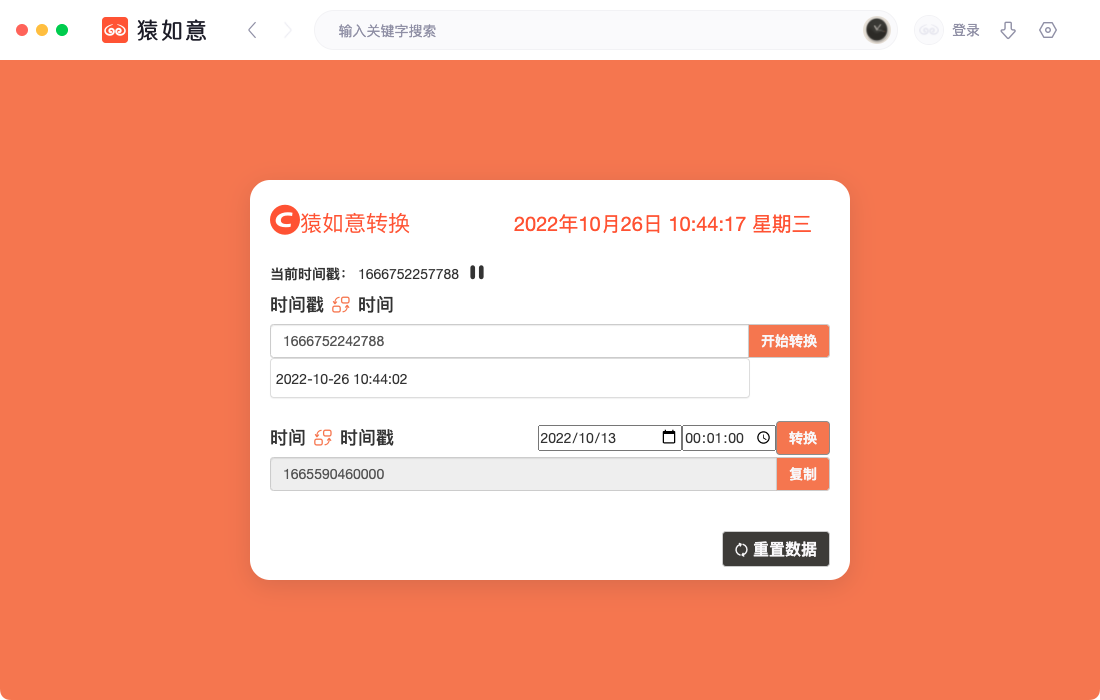This screenshot has height=700, width=1100.
Task: Click the 猿如意 app logo icon
Action: 115,30
